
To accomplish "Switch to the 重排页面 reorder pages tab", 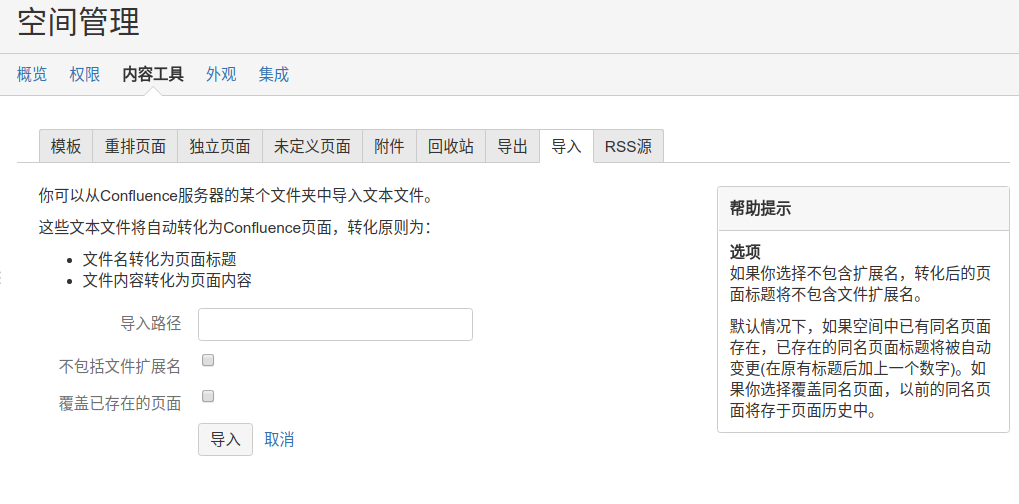I will point(135,146).
